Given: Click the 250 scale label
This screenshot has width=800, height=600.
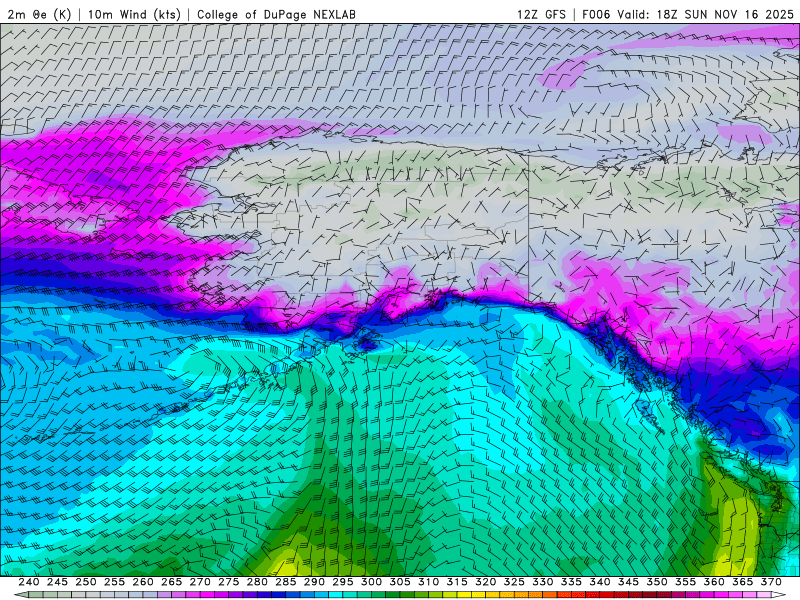Looking at the screenshot, I should click(86, 582).
